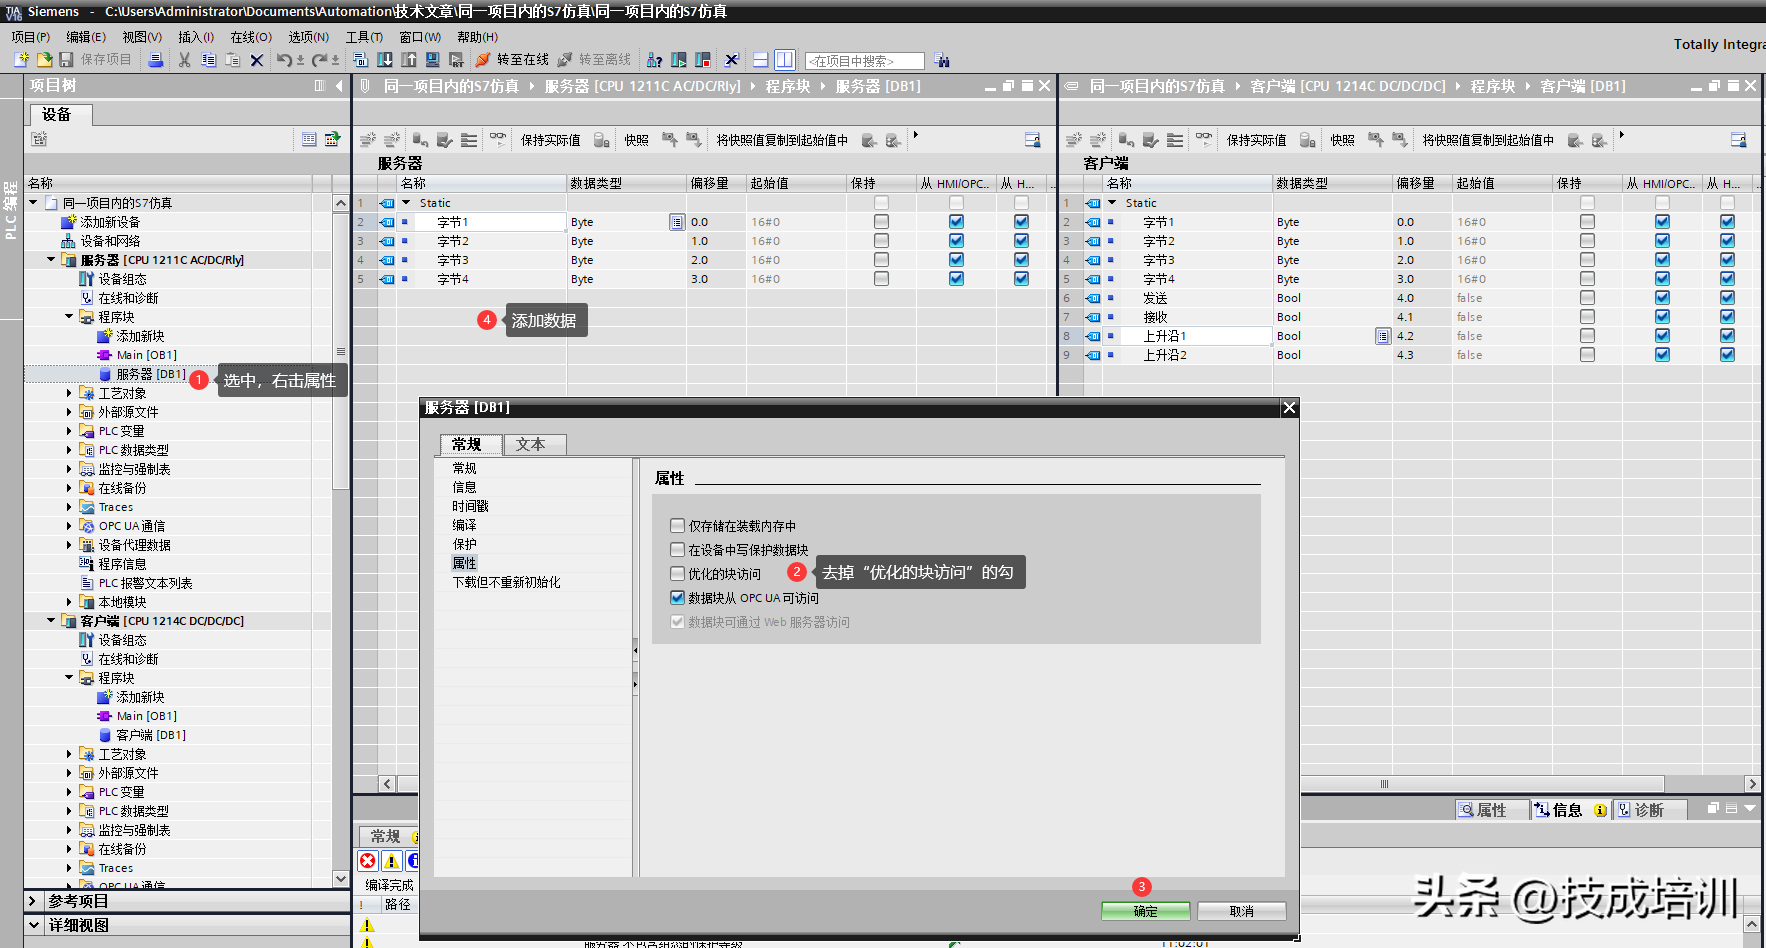Click 保持实际值 in 客户端 editor toolbar
This screenshot has width=1766, height=948.
tap(1256, 140)
